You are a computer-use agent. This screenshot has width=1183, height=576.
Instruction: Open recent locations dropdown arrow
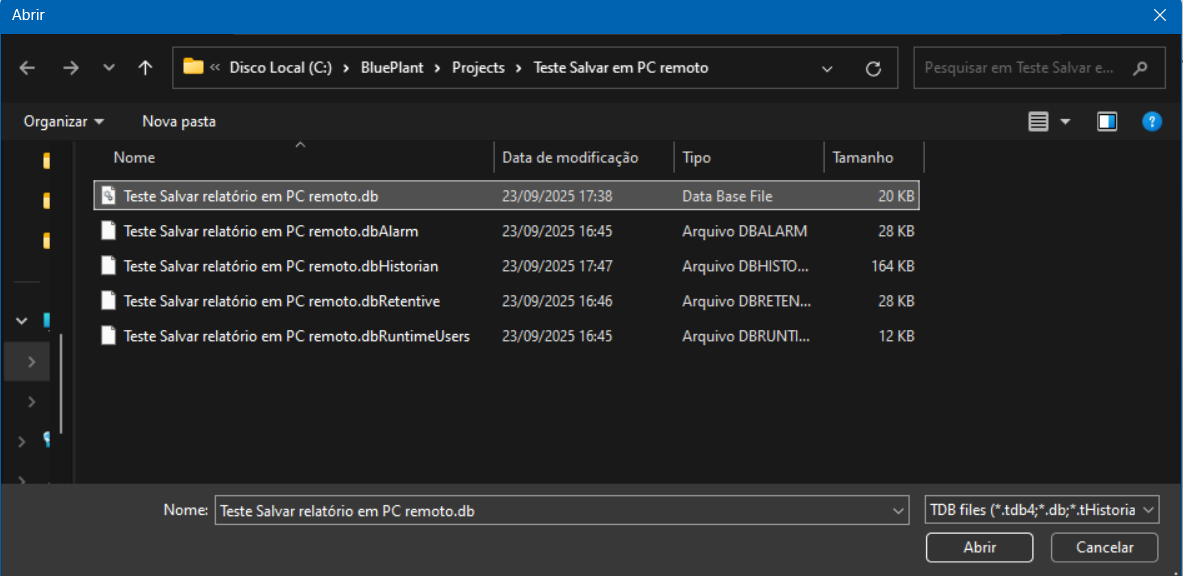tap(109, 68)
